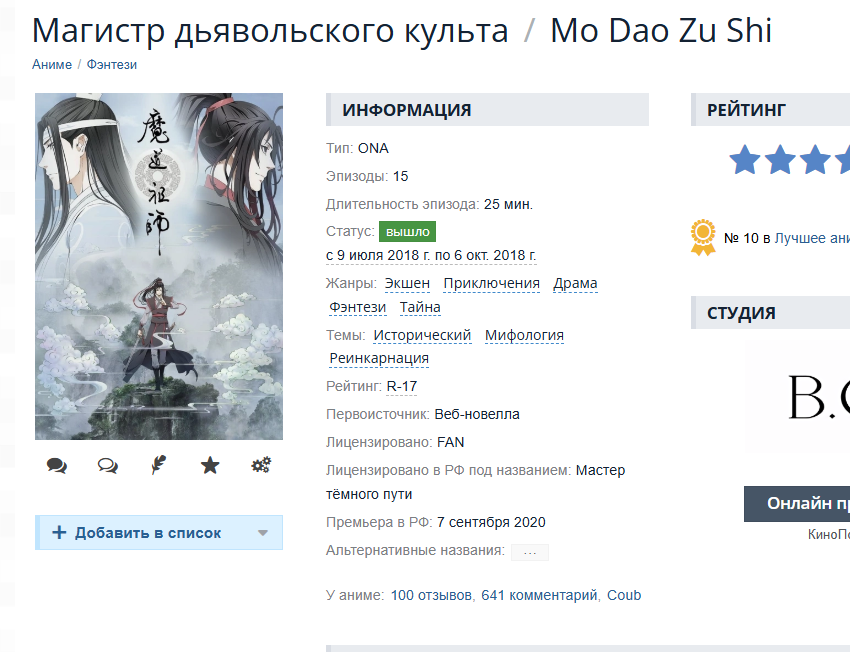Click the release dates text с 9 июля 2018
This screenshot has width=850, height=652.
(431, 255)
